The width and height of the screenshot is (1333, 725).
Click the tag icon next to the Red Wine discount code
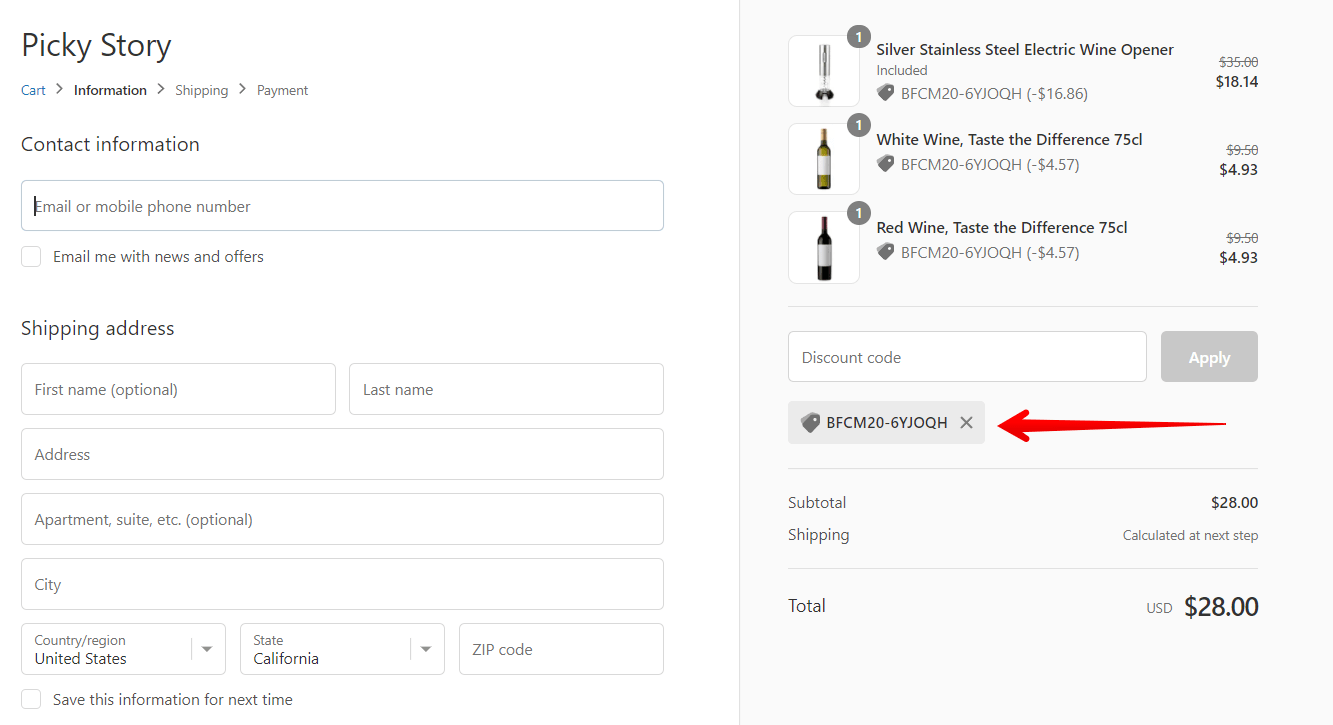pos(884,252)
